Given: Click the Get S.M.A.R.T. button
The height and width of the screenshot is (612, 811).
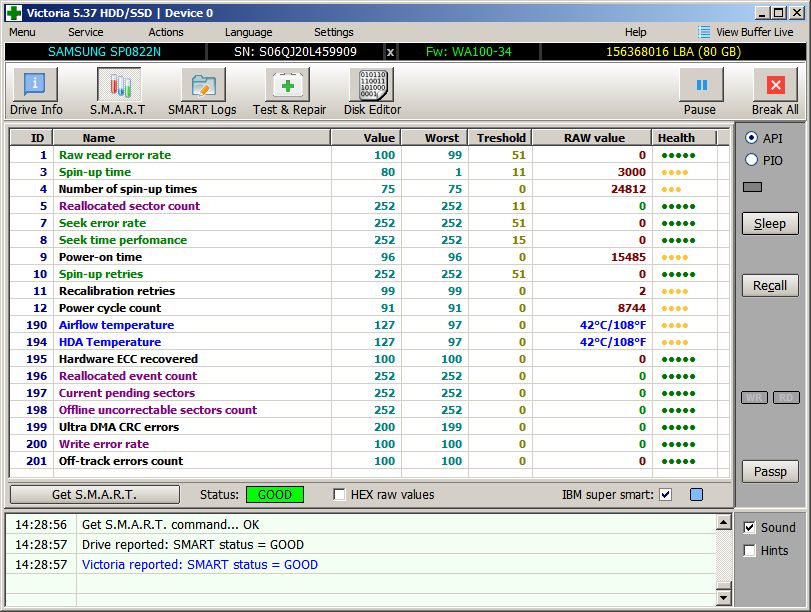Looking at the screenshot, I should coord(95,495).
